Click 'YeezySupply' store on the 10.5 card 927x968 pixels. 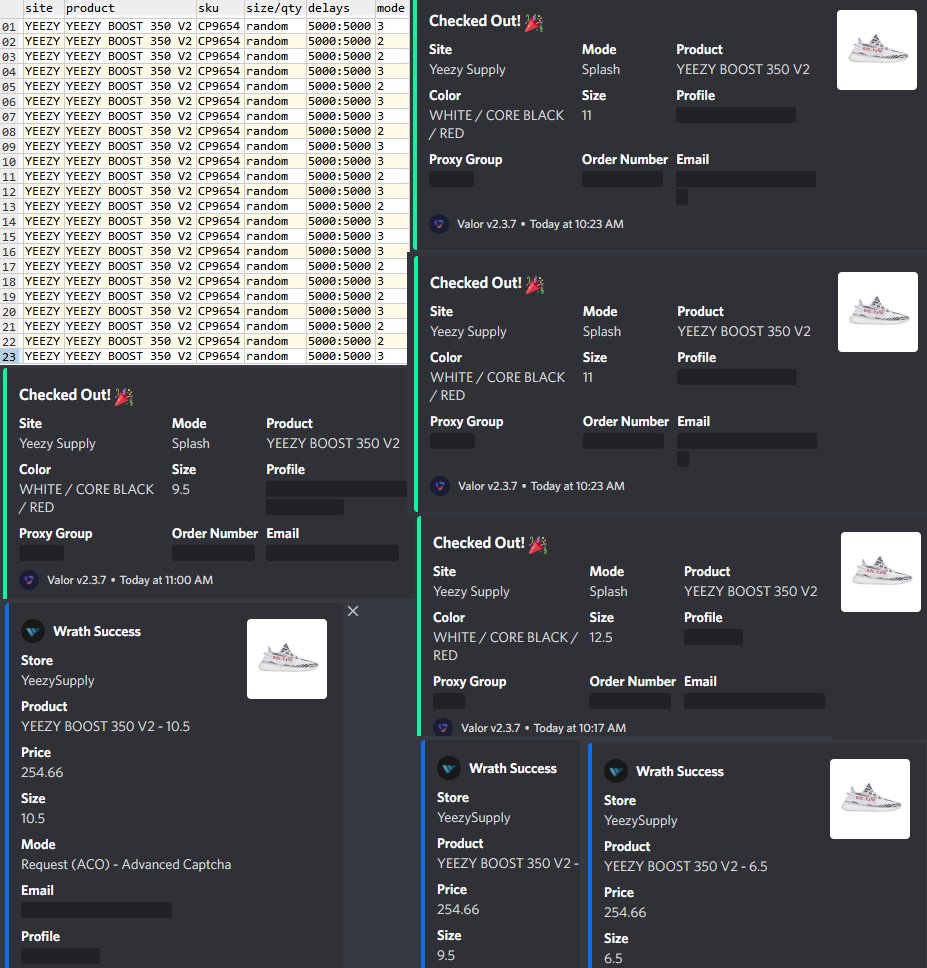coord(57,680)
